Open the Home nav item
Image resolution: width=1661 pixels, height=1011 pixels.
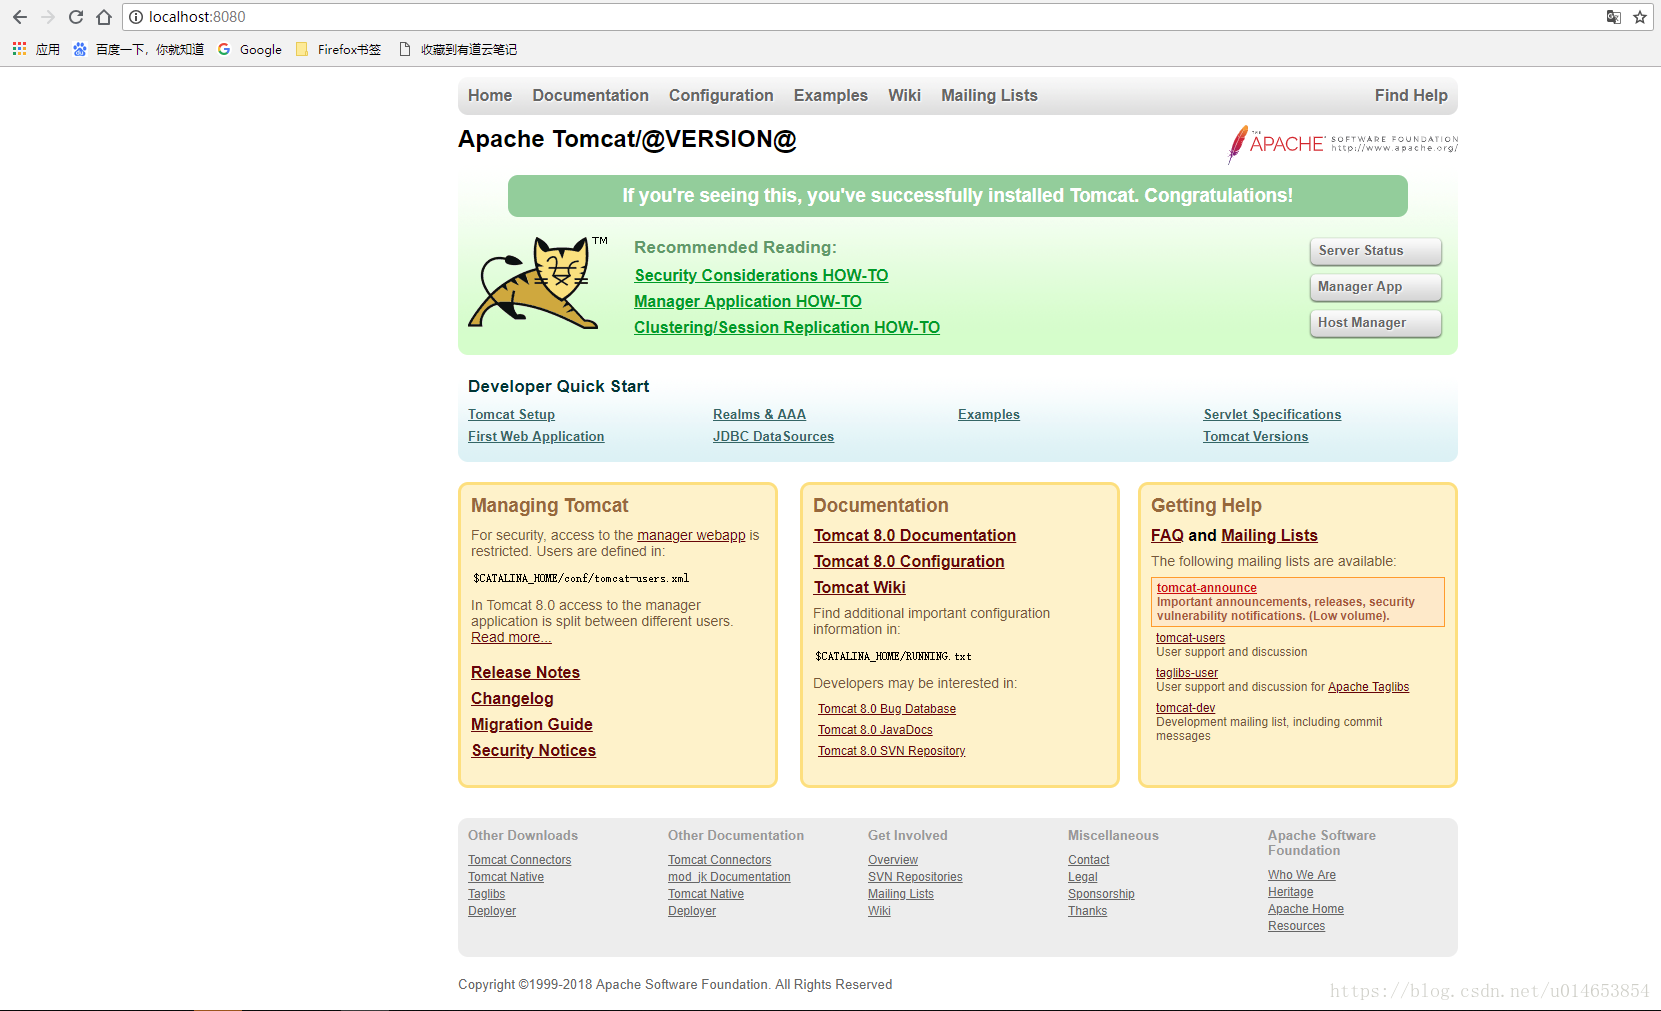click(490, 95)
